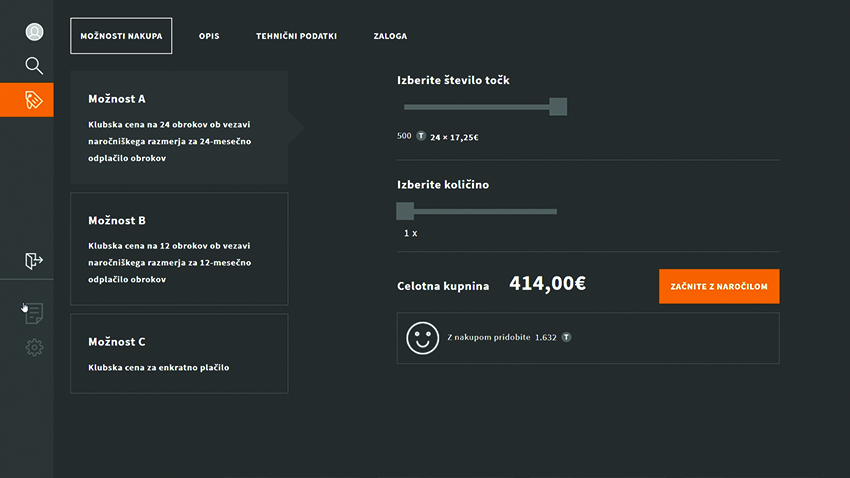Viewport: 850px width, 478px height.
Task: Open the user profile icon
Action: (34, 32)
